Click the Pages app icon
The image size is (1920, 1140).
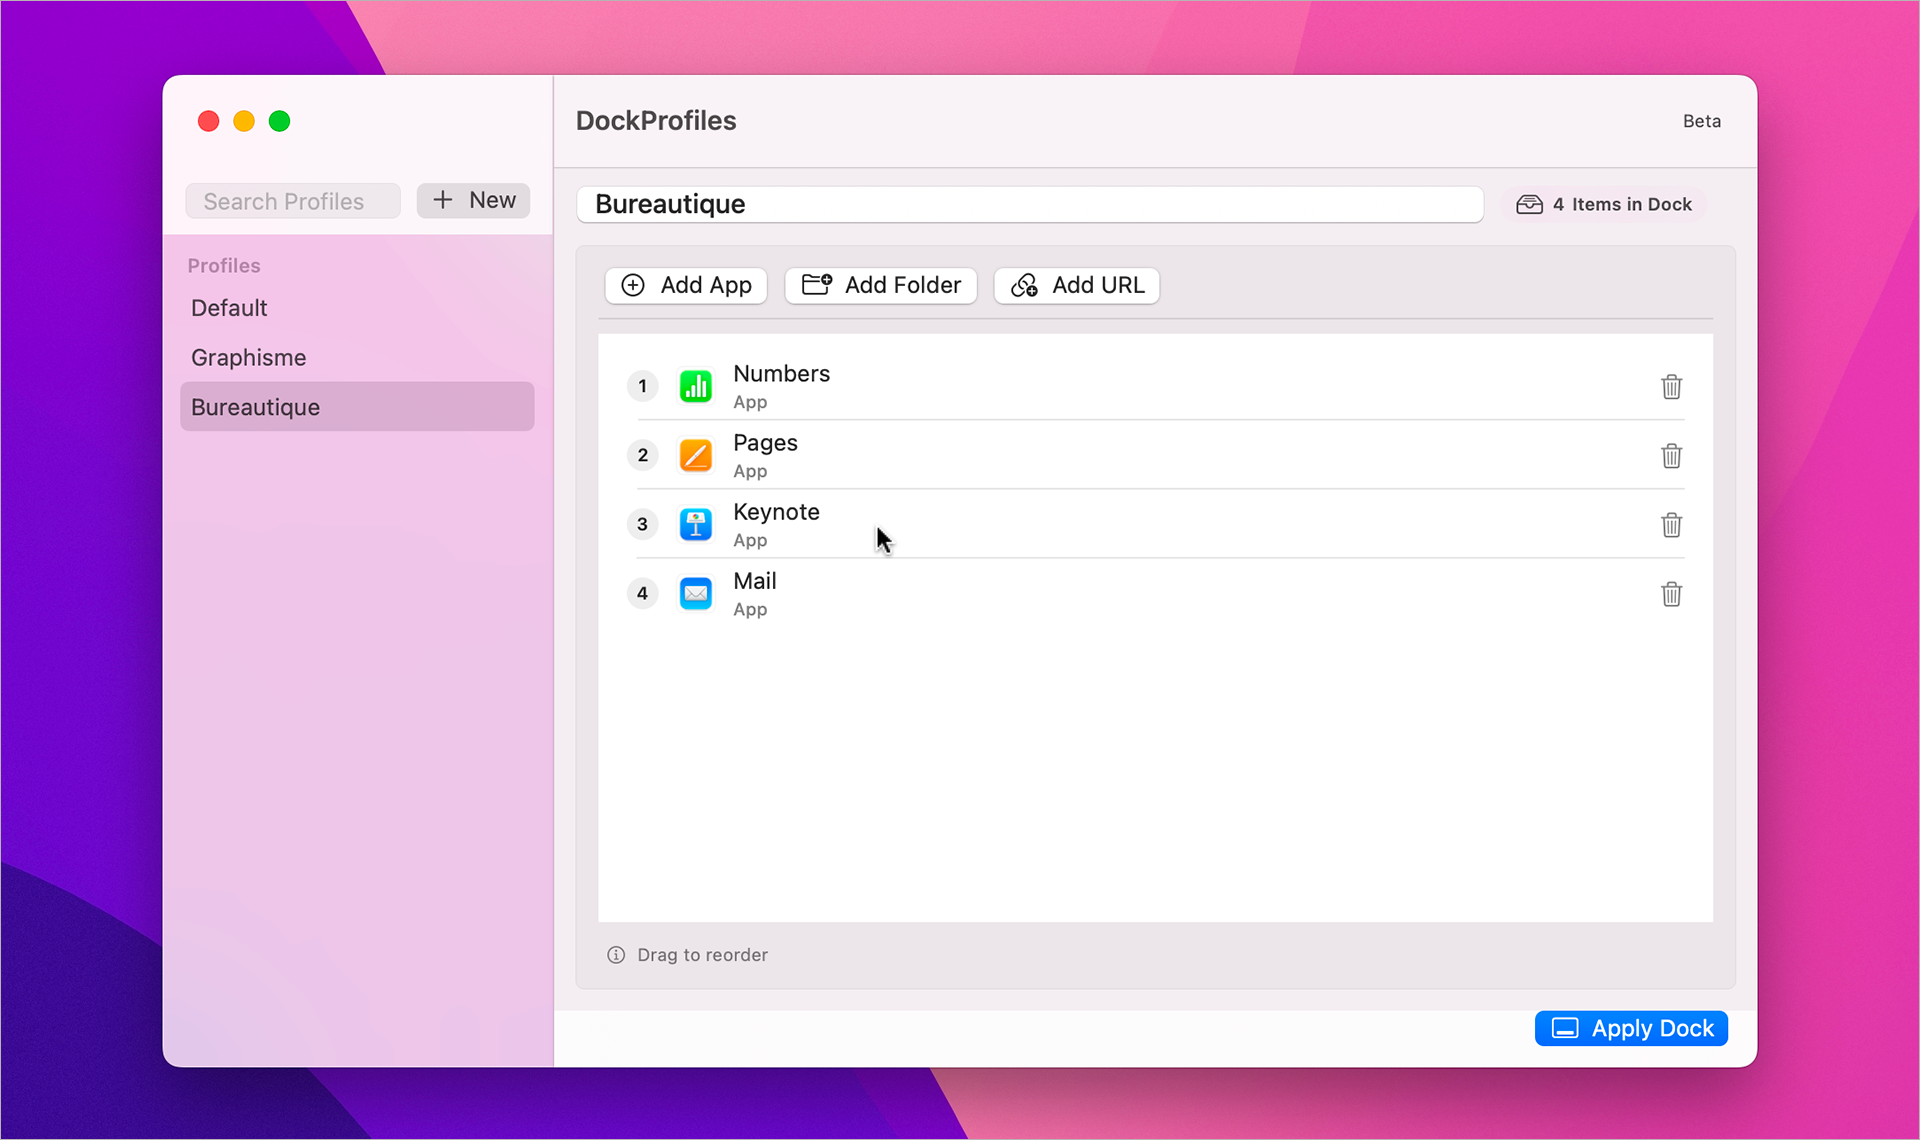pyautogui.click(x=695, y=455)
